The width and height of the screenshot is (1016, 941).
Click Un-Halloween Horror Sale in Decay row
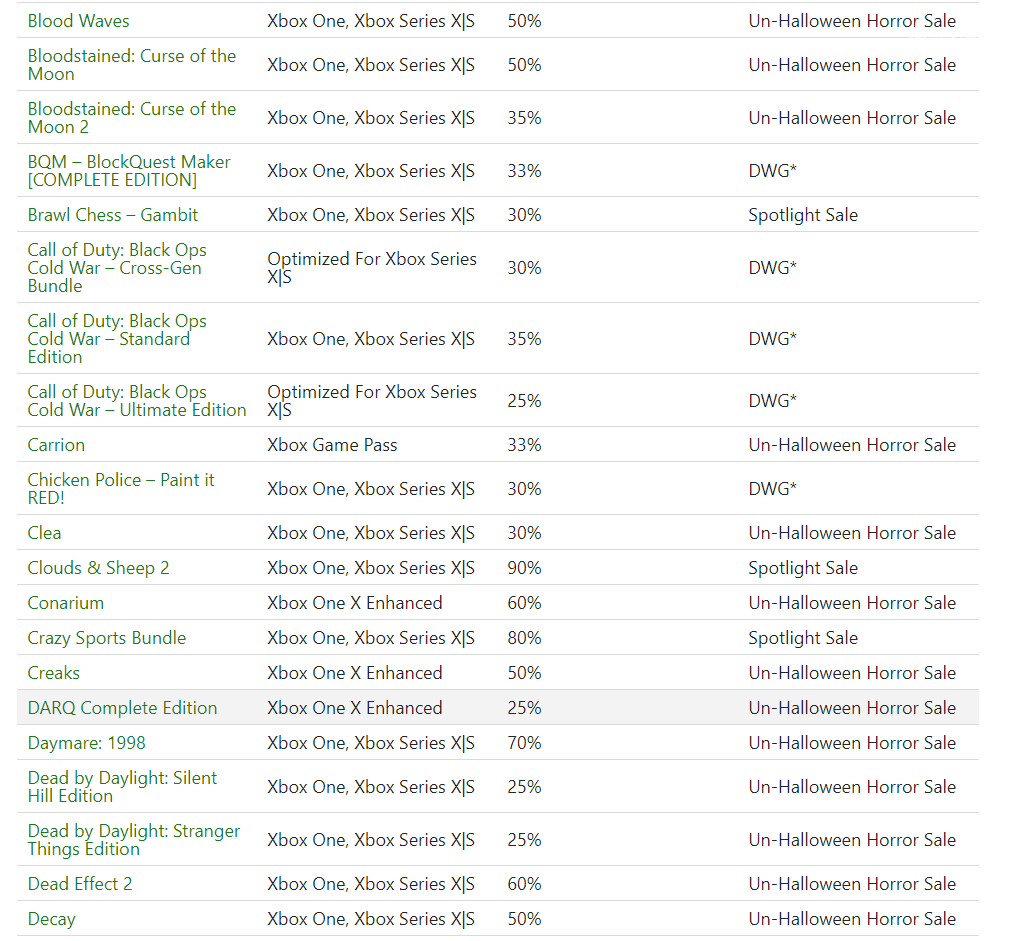[x=852, y=920]
